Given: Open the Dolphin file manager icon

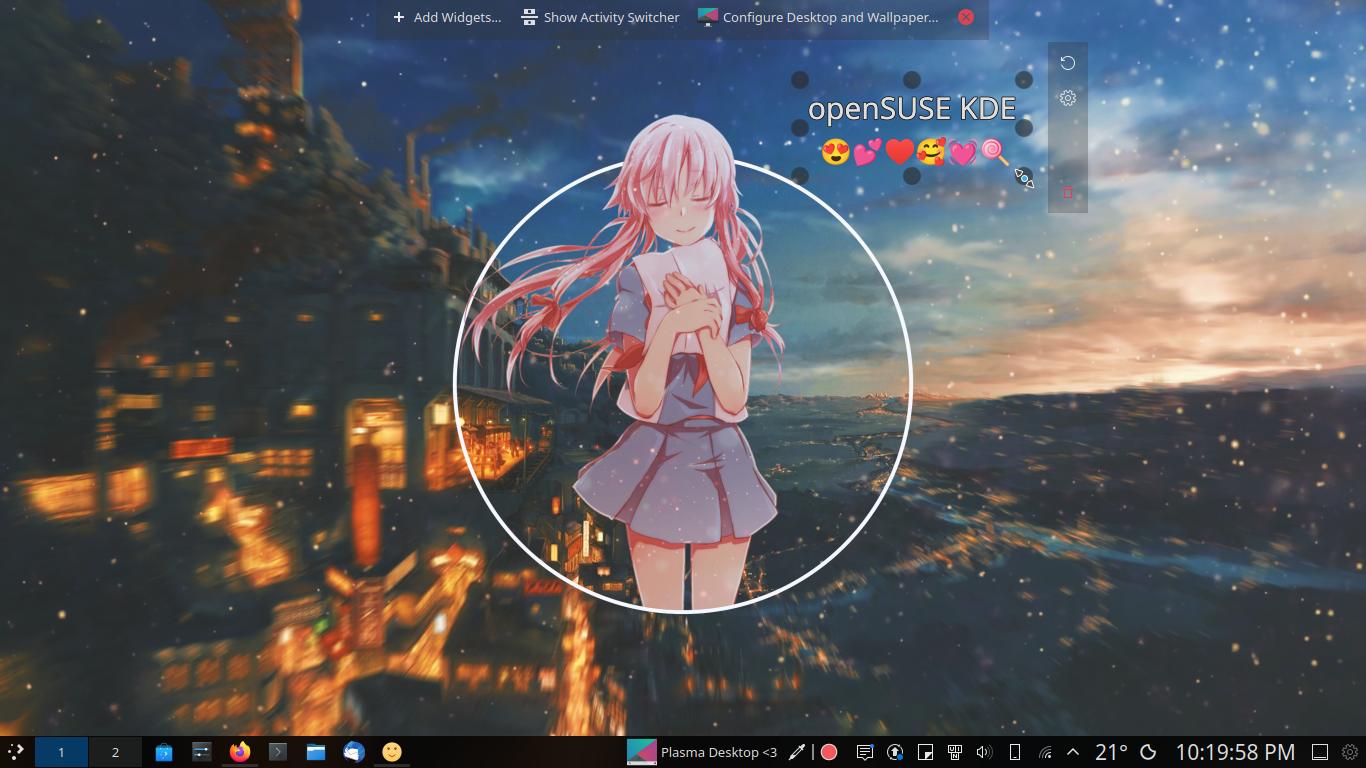Looking at the screenshot, I should [x=316, y=752].
